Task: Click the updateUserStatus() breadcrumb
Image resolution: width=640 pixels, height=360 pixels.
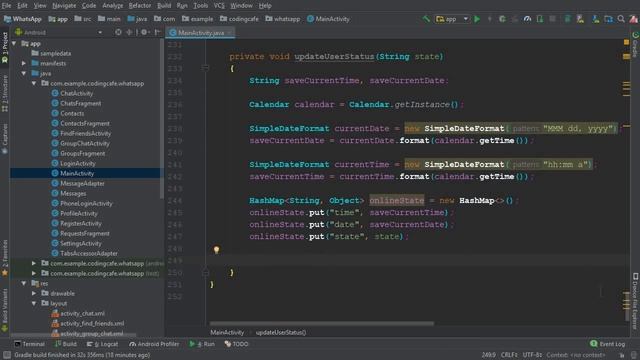Action: pyautogui.click(x=281, y=332)
